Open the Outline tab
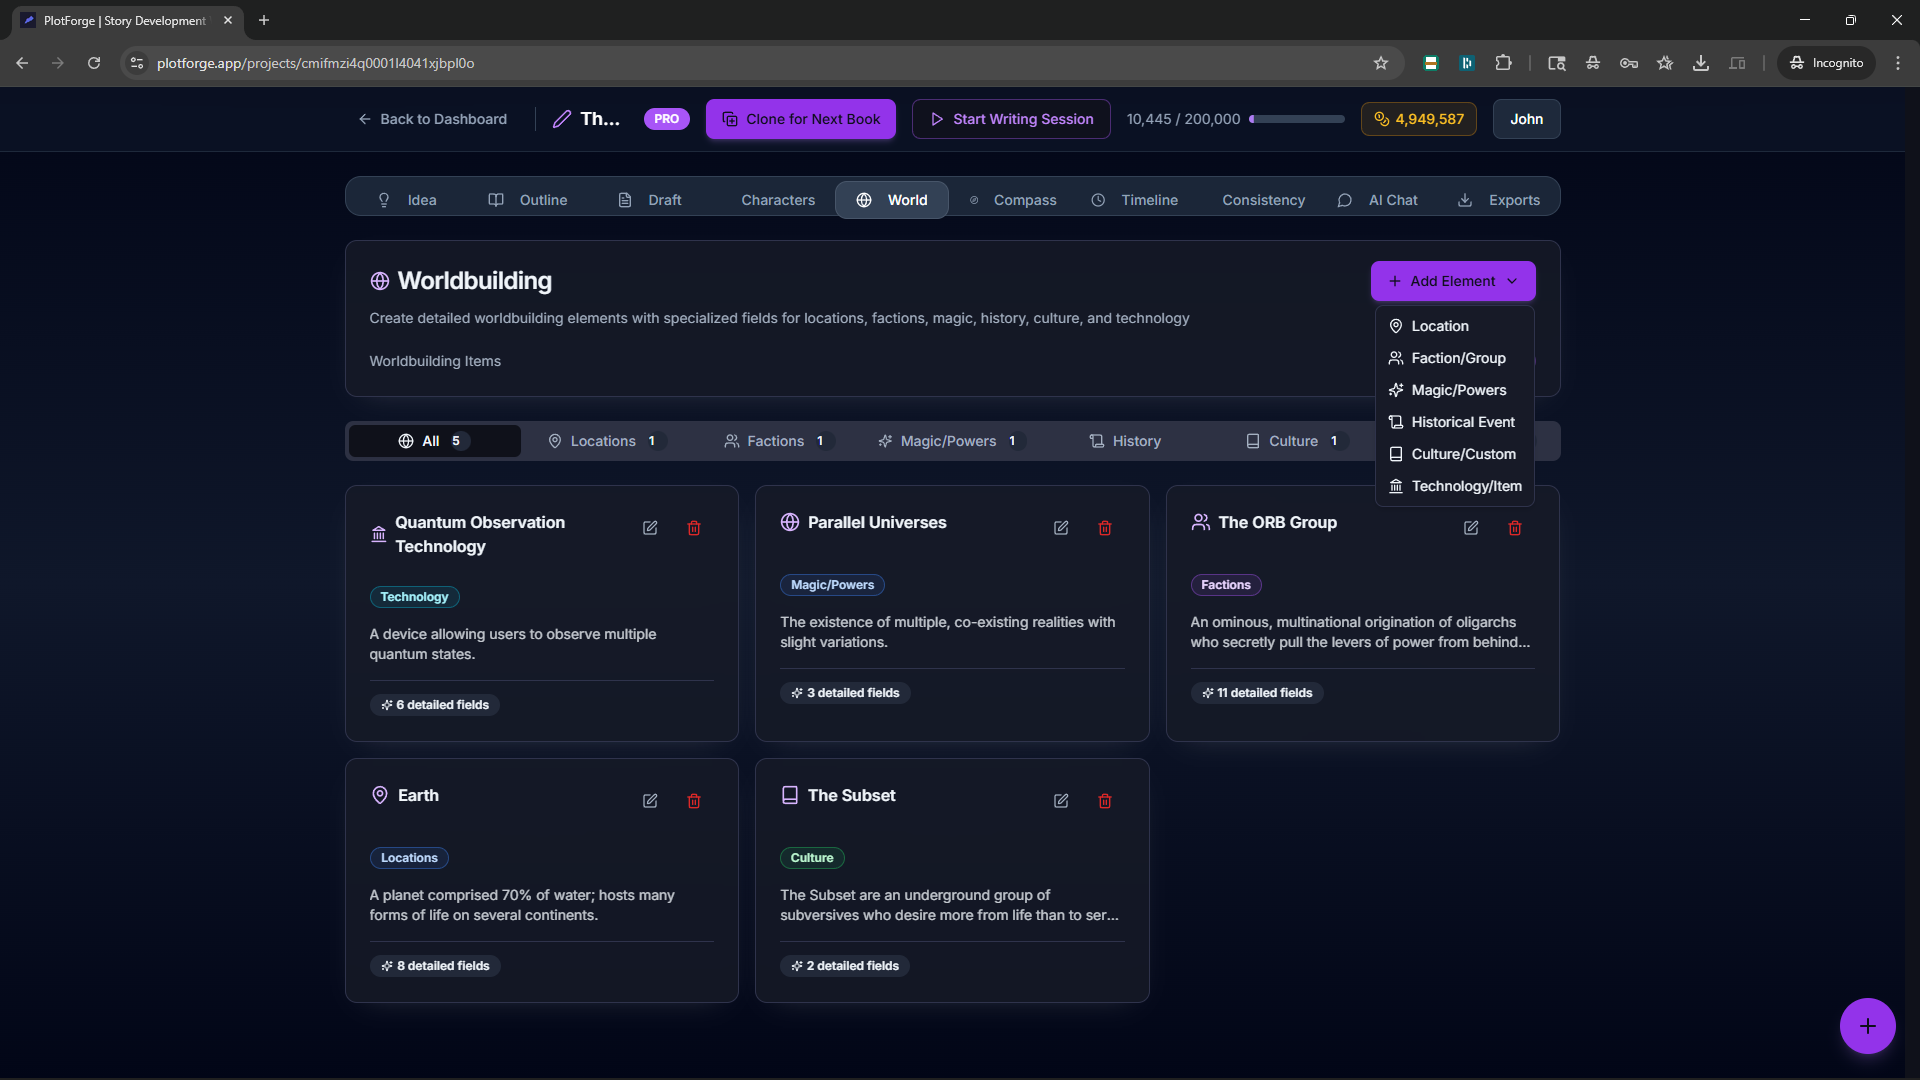1920x1080 pixels. [x=528, y=200]
